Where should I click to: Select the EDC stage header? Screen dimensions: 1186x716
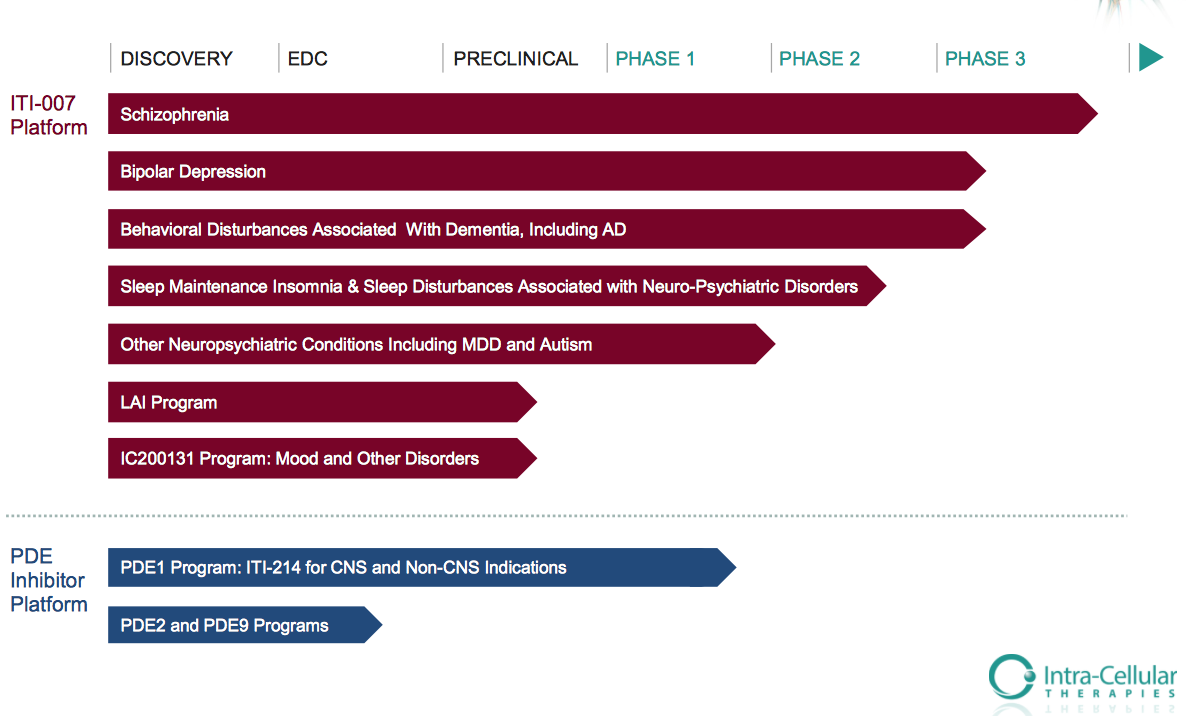[307, 59]
